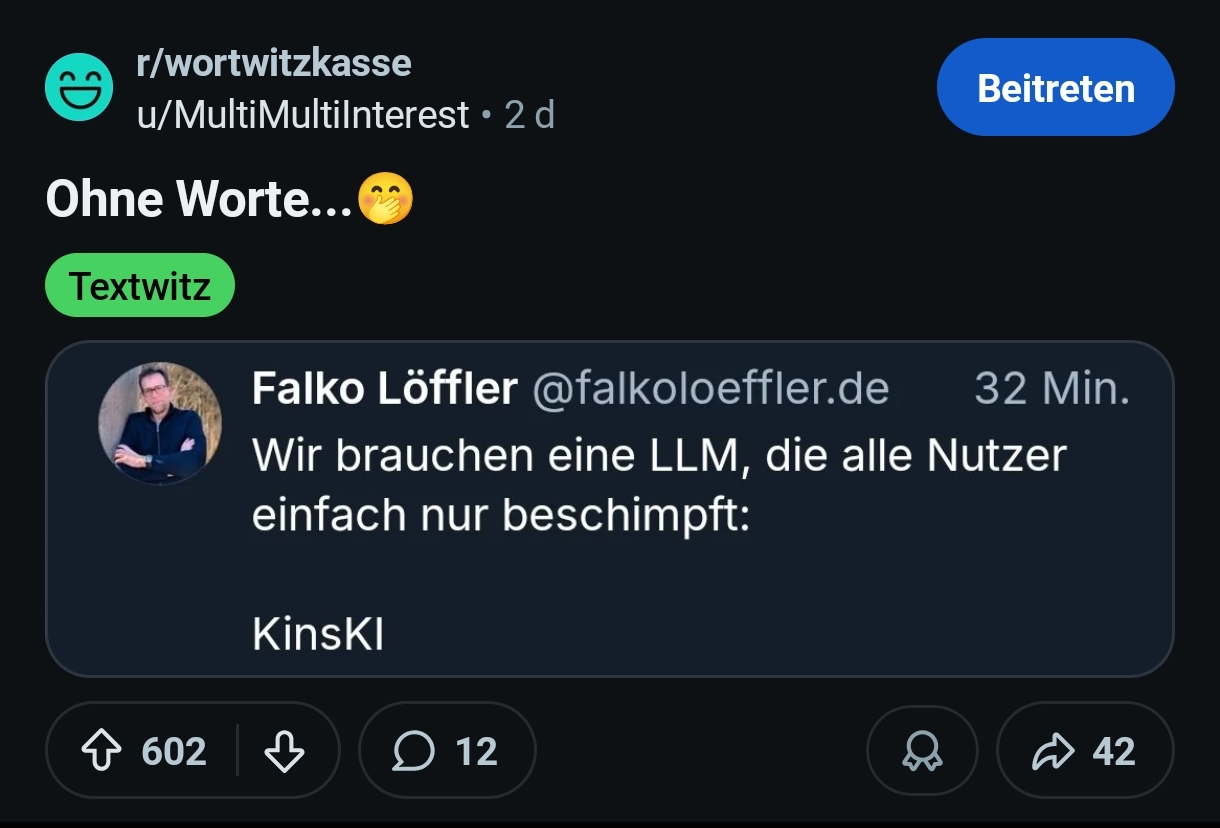The height and width of the screenshot is (828, 1220).
Task: Click the Falko Löffler display name
Action: [x=385, y=388]
